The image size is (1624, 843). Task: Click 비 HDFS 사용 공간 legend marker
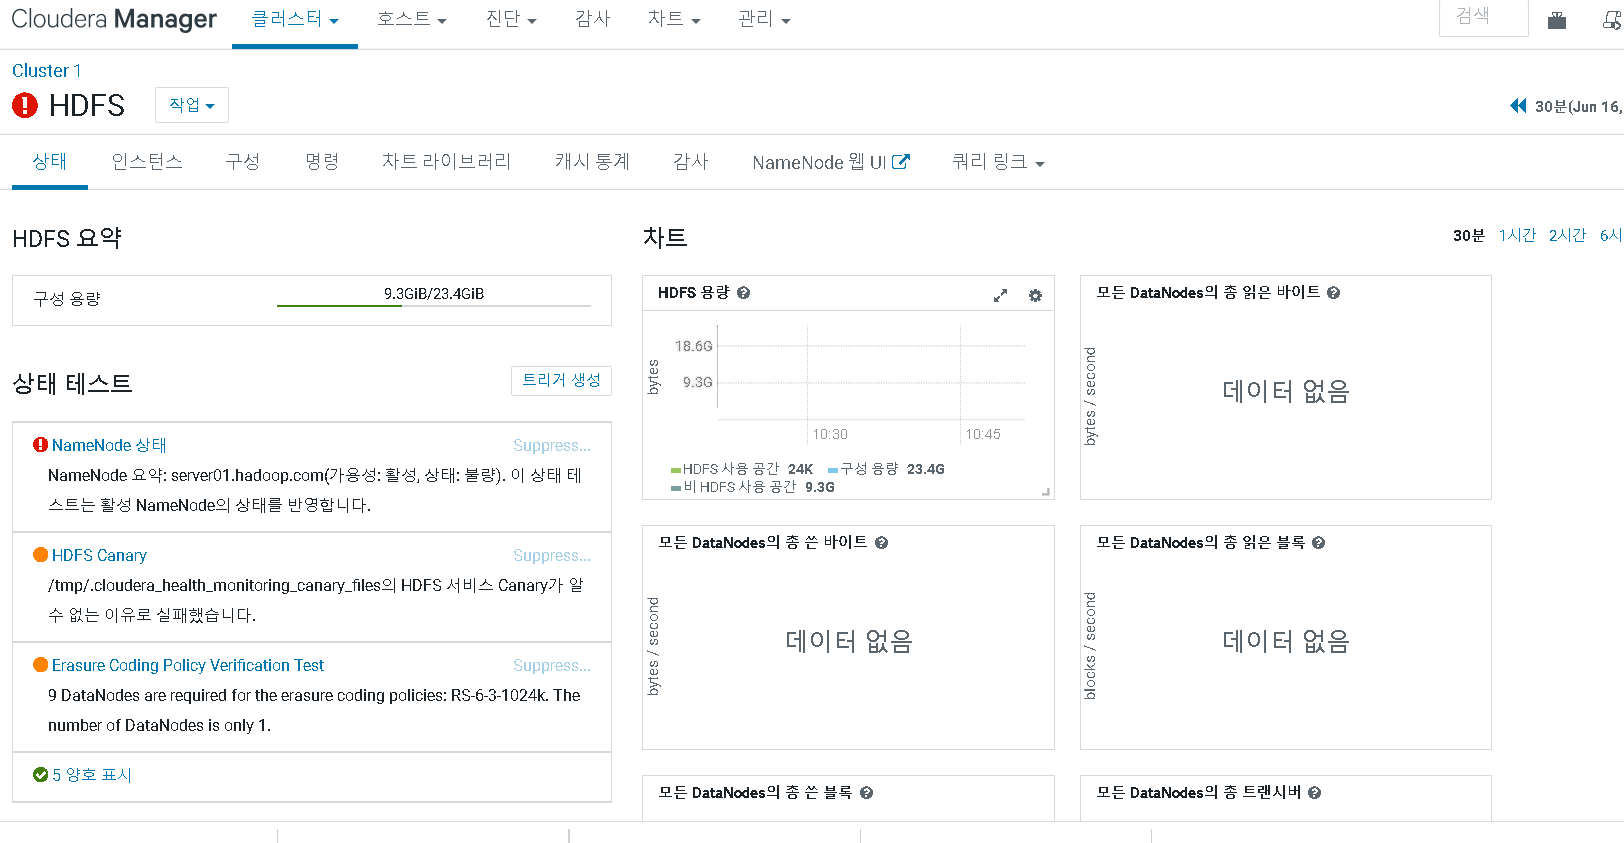coord(676,488)
